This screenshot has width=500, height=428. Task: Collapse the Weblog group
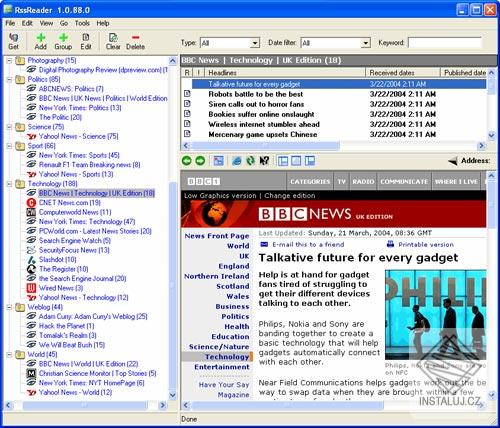(x=9, y=307)
